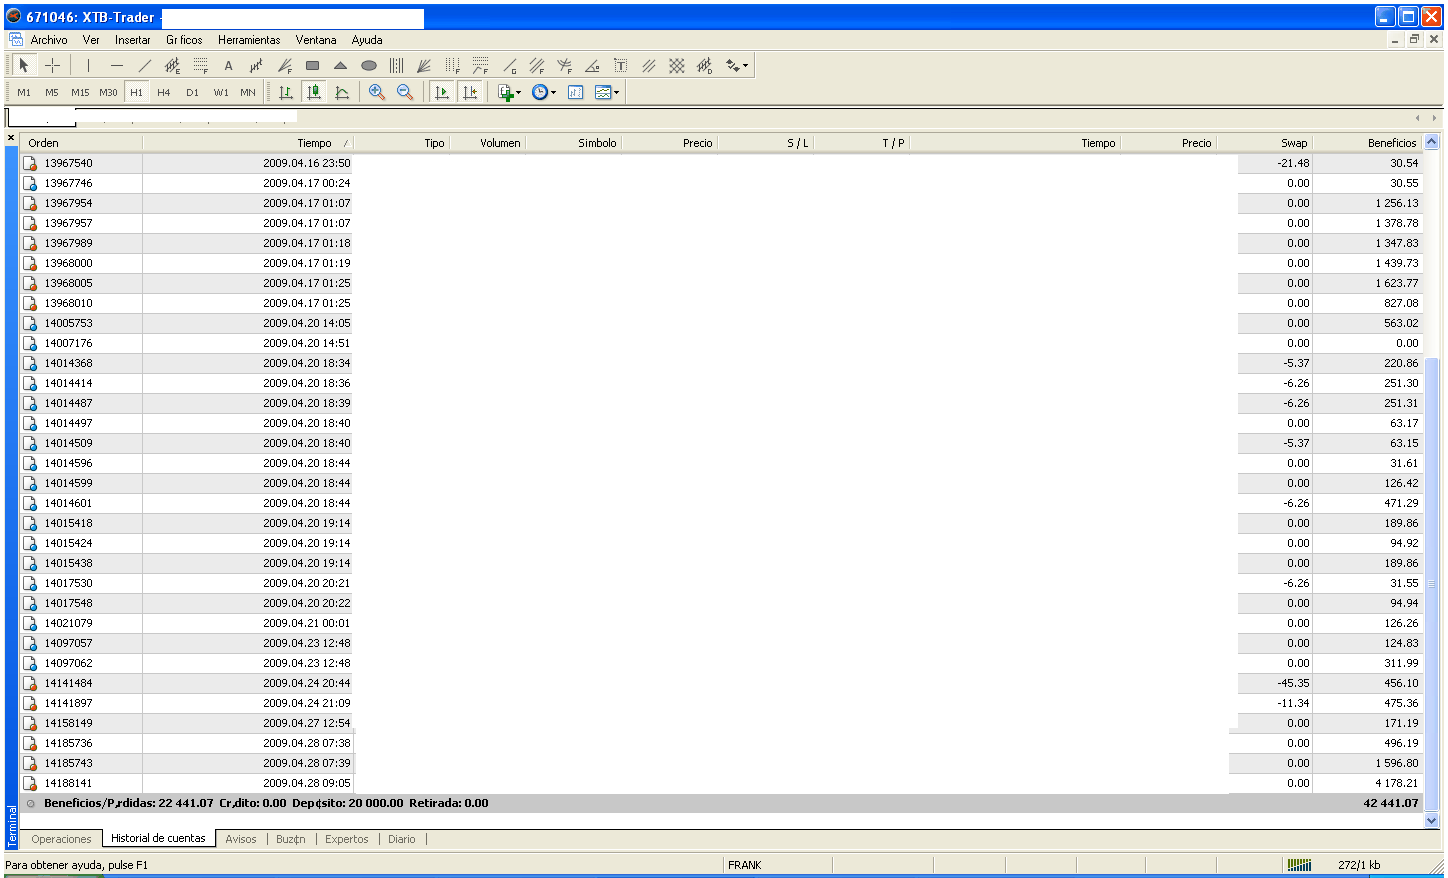Click the history list scrollbar up arrow

click(1431, 142)
